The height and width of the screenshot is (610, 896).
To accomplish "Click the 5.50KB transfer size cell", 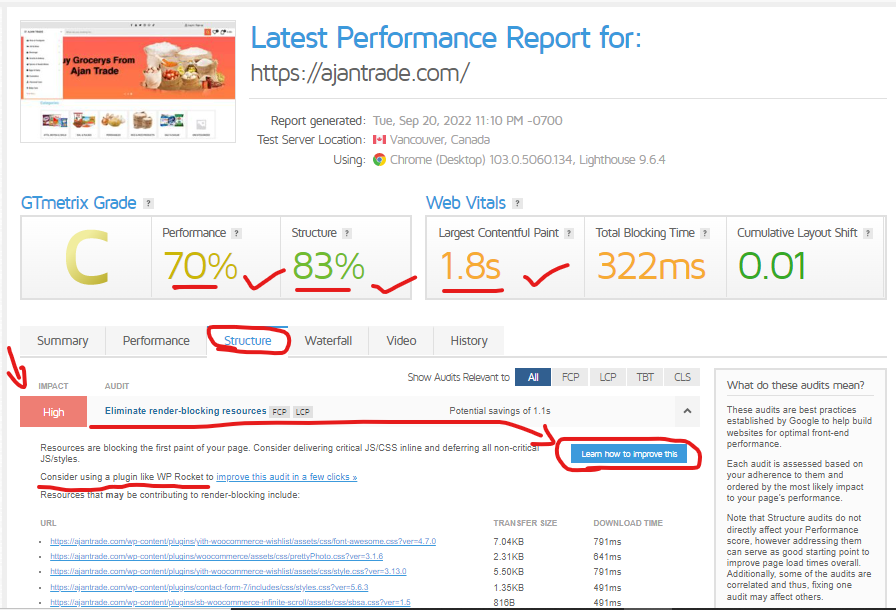I will pos(509,572).
